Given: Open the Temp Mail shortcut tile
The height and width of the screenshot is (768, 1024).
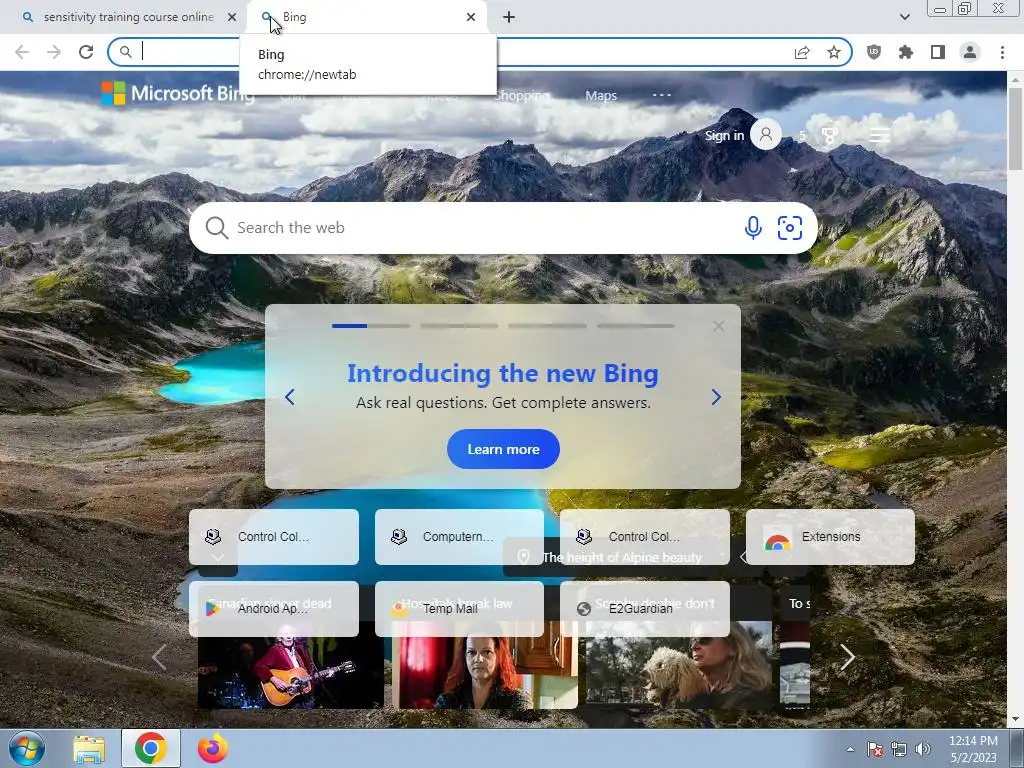Looking at the screenshot, I should pos(459,609).
